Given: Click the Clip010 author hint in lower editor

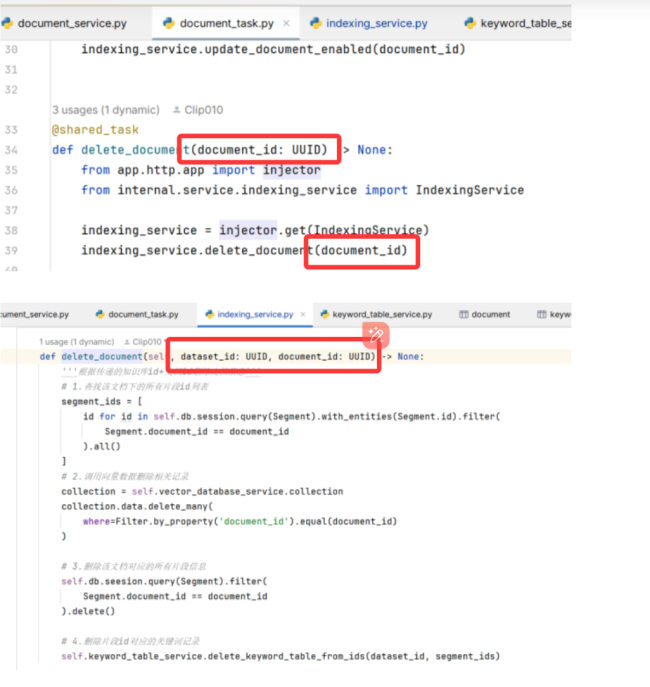Looking at the screenshot, I should (x=147, y=342).
